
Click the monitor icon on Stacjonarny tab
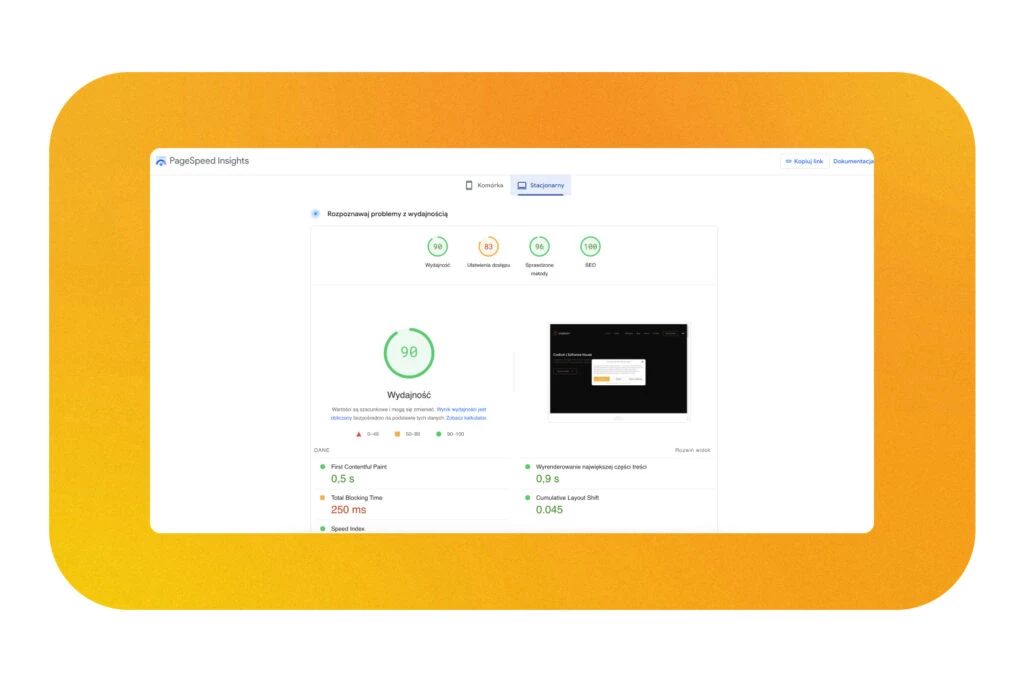point(522,185)
